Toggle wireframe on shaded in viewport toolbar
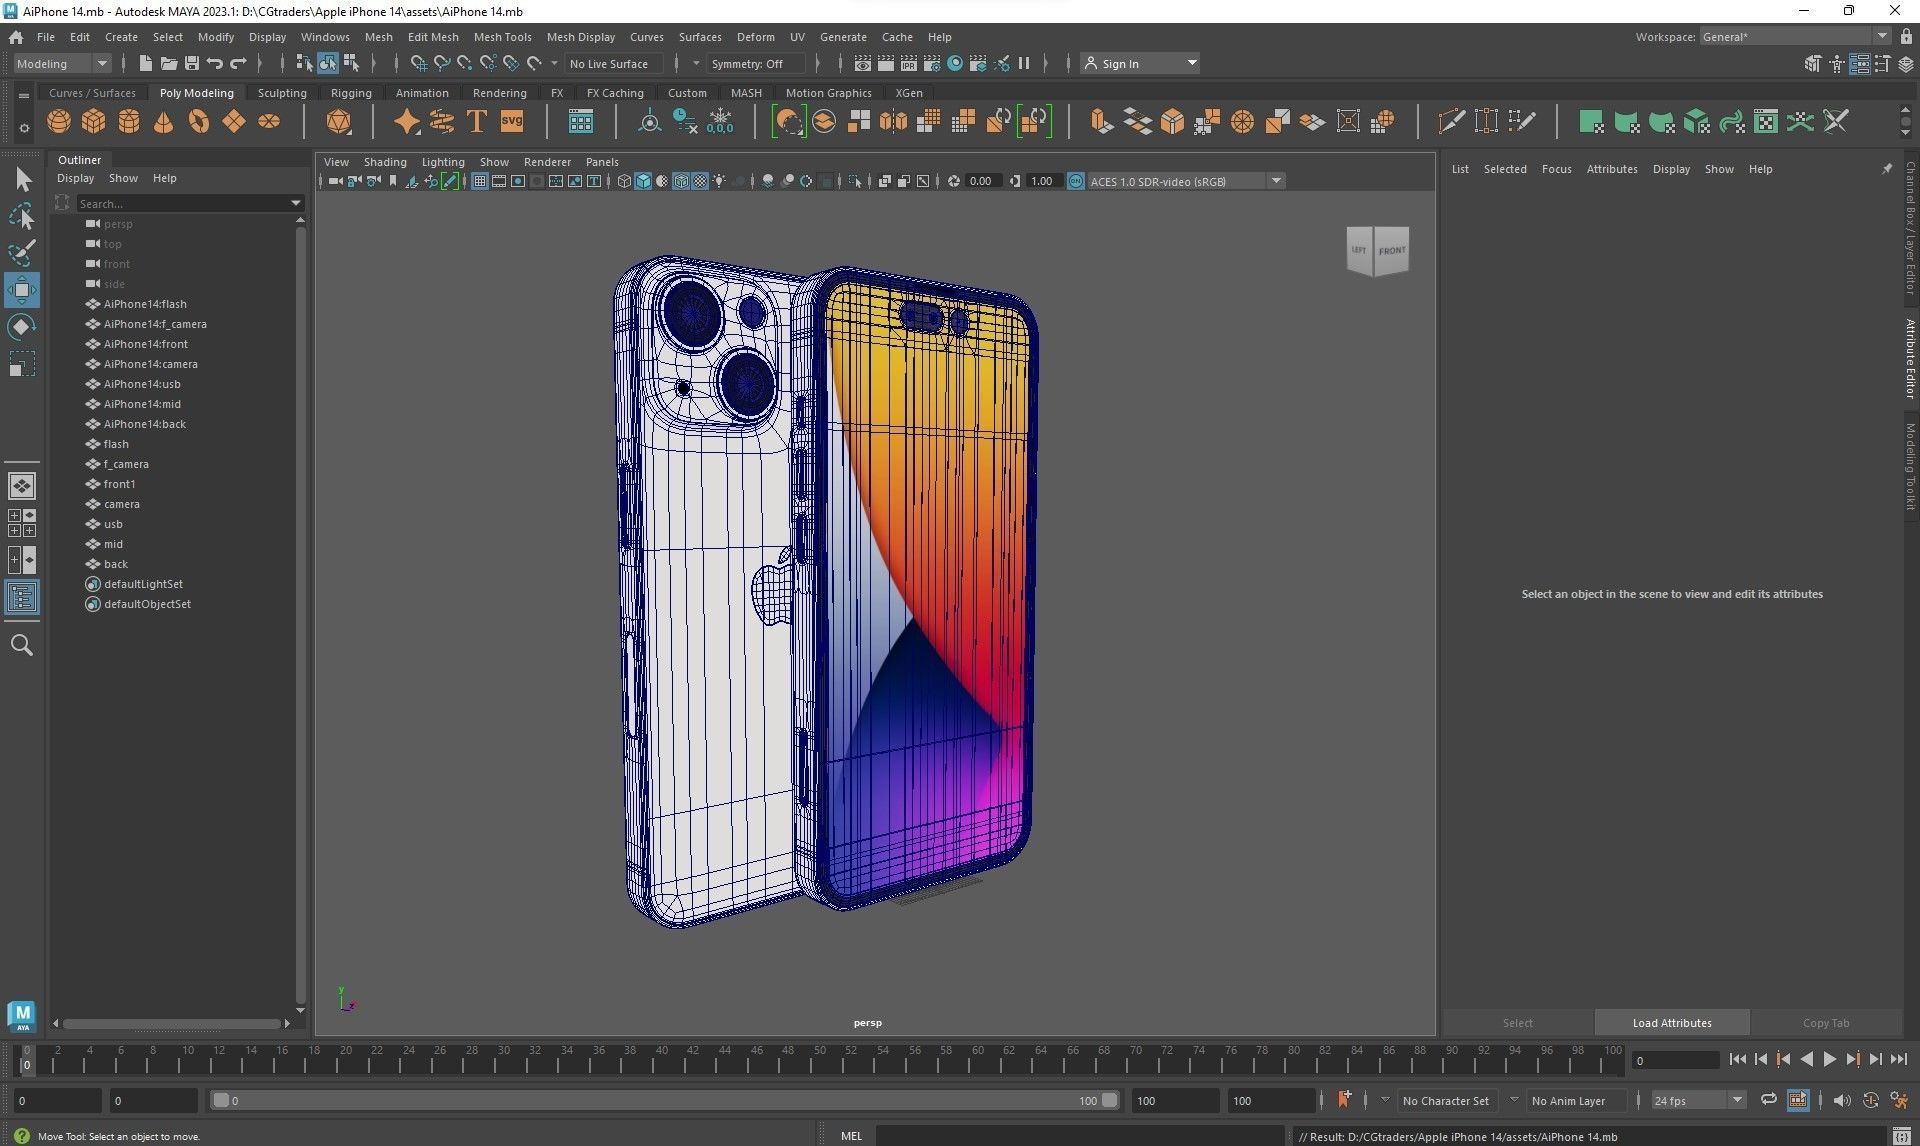Image resolution: width=1920 pixels, height=1146 pixels. click(x=681, y=181)
